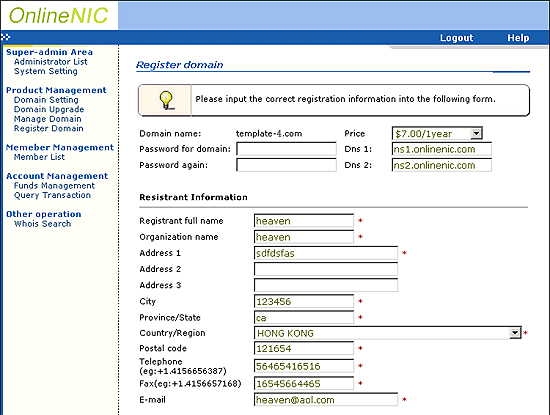Click the City field
Viewport: 550px width, 415px height.
[304, 301]
